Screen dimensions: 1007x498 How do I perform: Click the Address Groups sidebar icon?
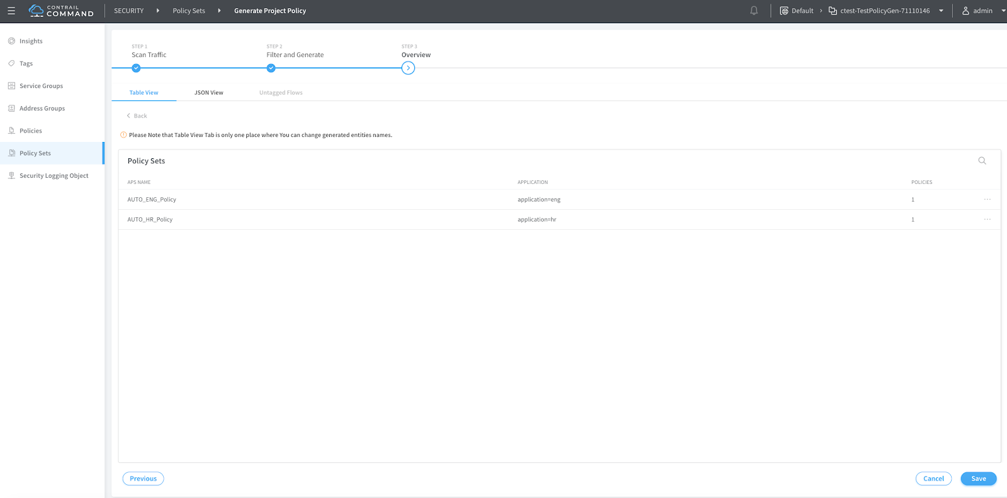tap(11, 109)
